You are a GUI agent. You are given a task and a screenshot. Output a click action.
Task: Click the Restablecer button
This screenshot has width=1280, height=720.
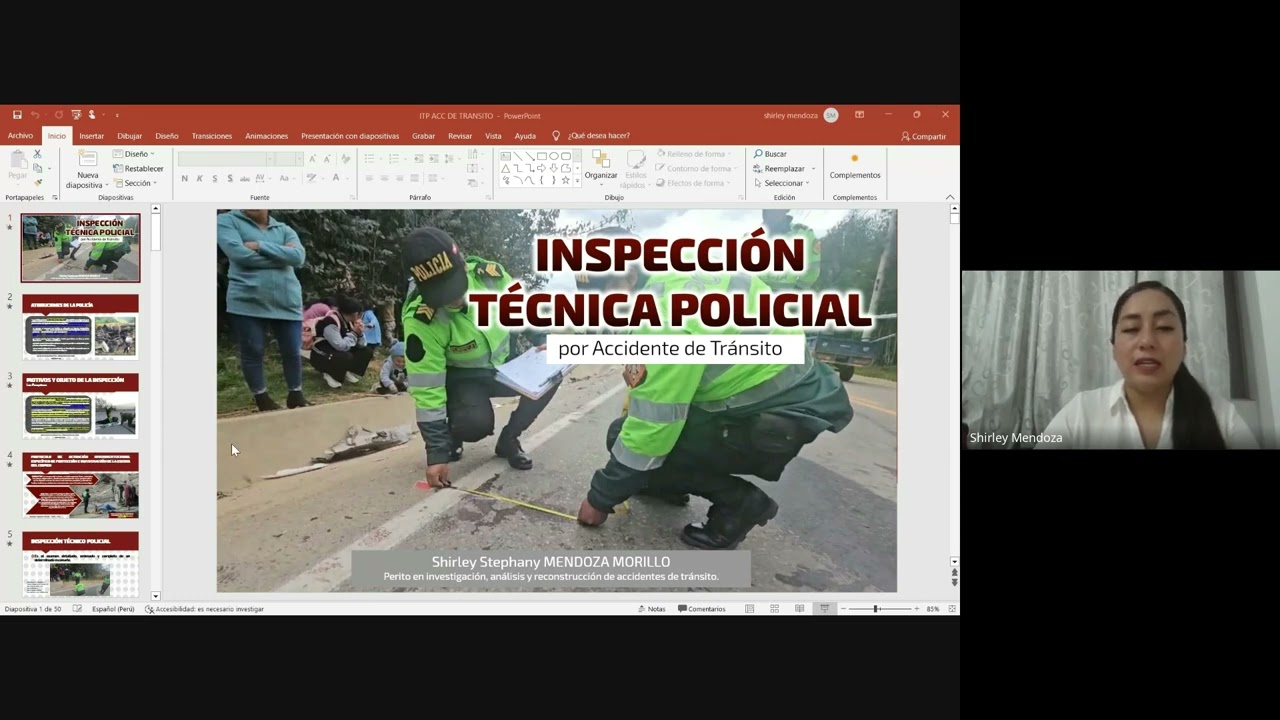coord(139,169)
